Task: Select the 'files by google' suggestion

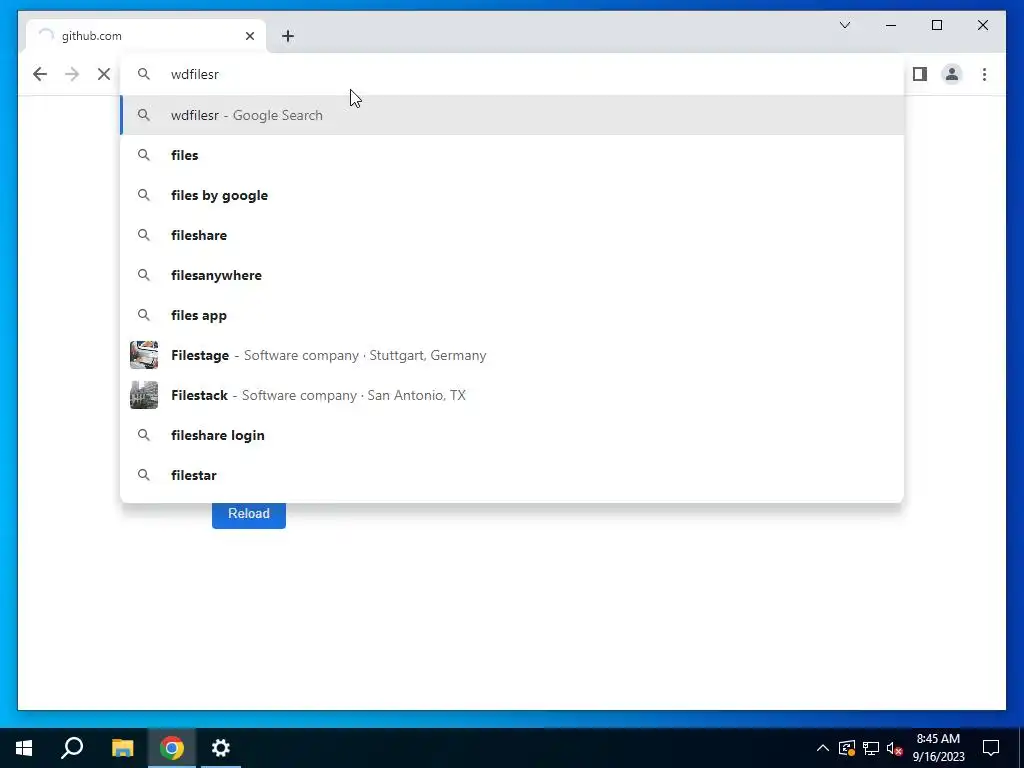Action: click(x=512, y=195)
